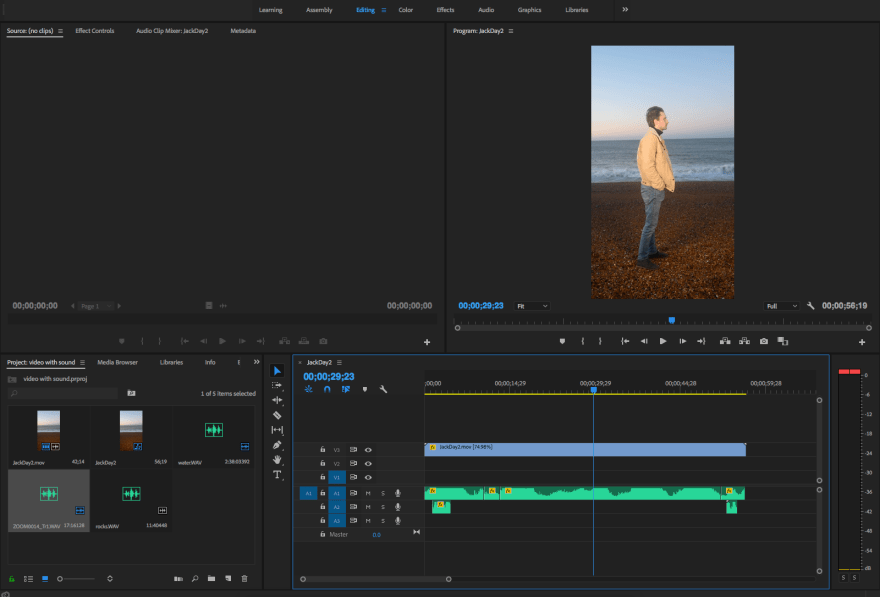Delete selected item with the trash icon
This screenshot has height=597, width=880.
pyautogui.click(x=245, y=578)
